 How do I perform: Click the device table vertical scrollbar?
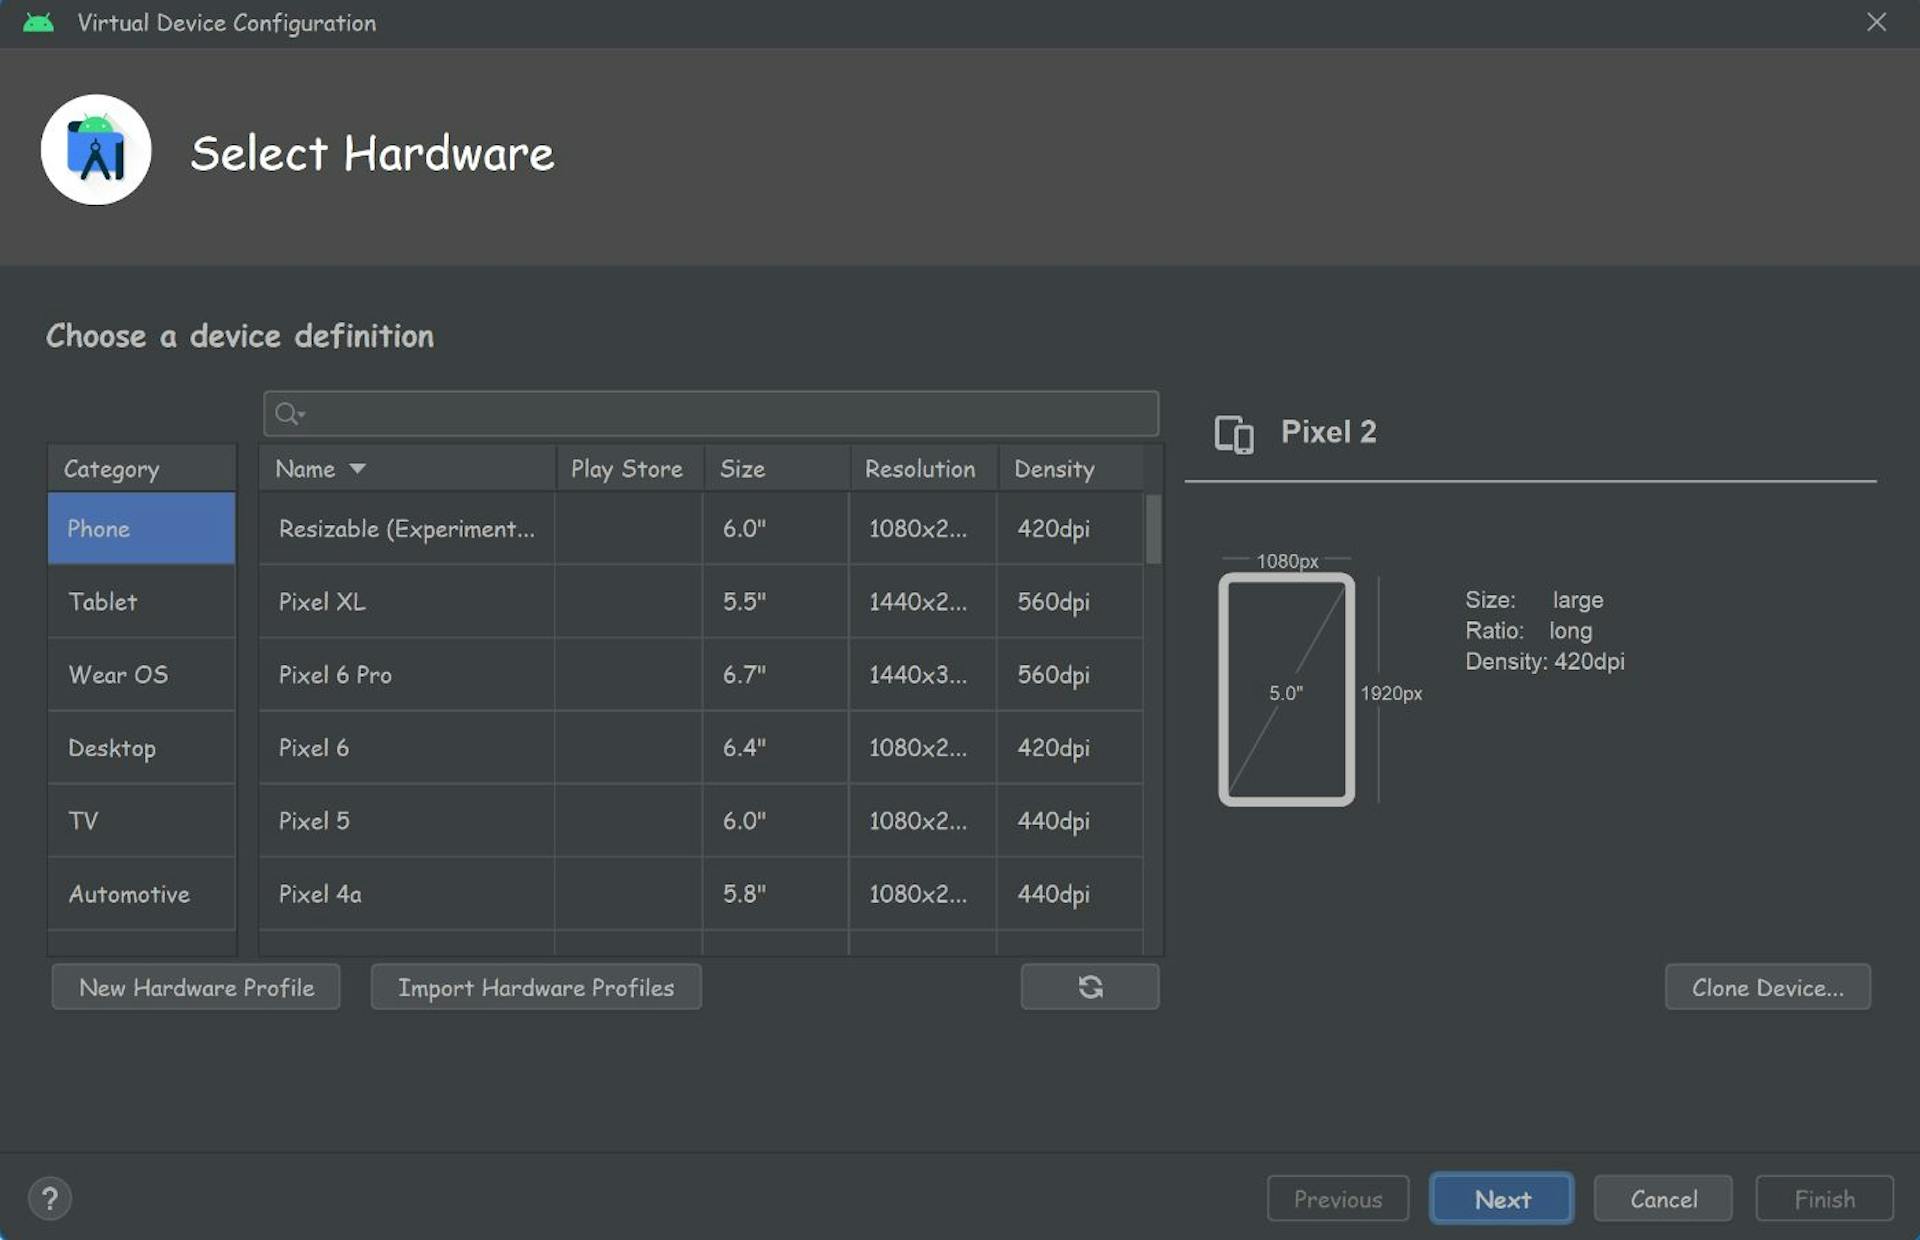pyautogui.click(x=1153, y=530)
